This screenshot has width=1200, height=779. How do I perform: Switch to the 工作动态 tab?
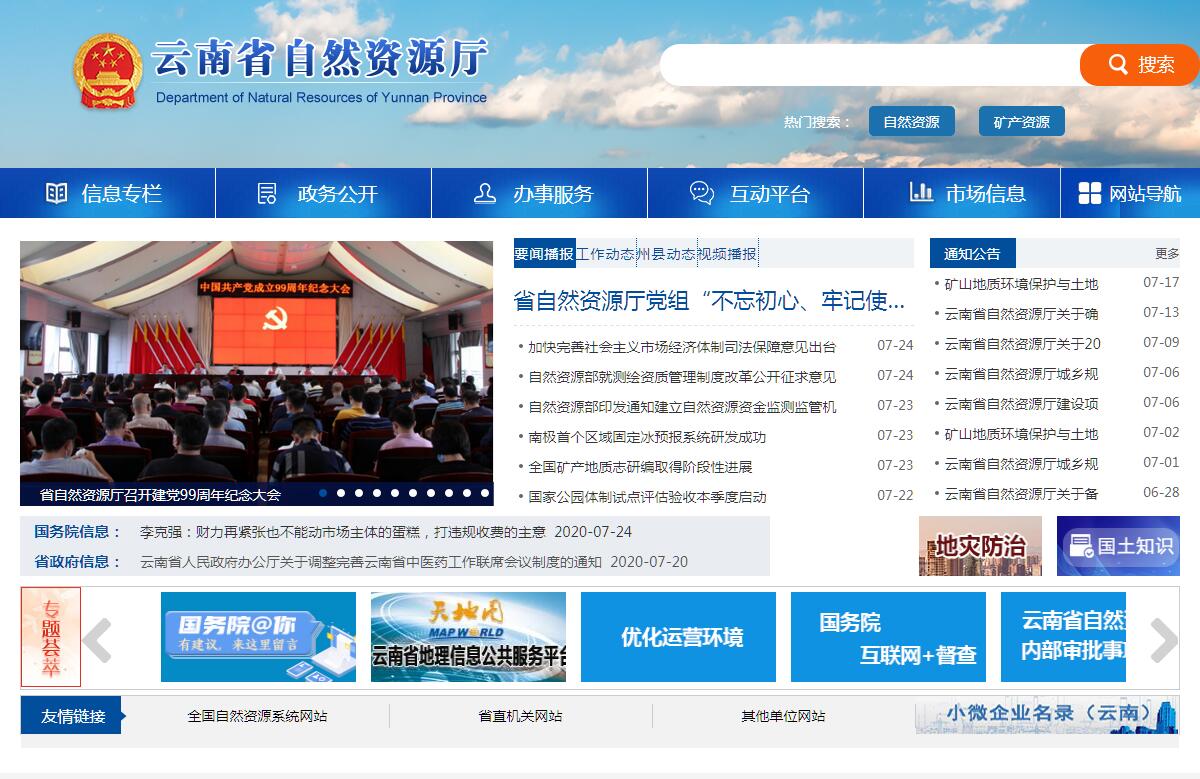point(605,254)
